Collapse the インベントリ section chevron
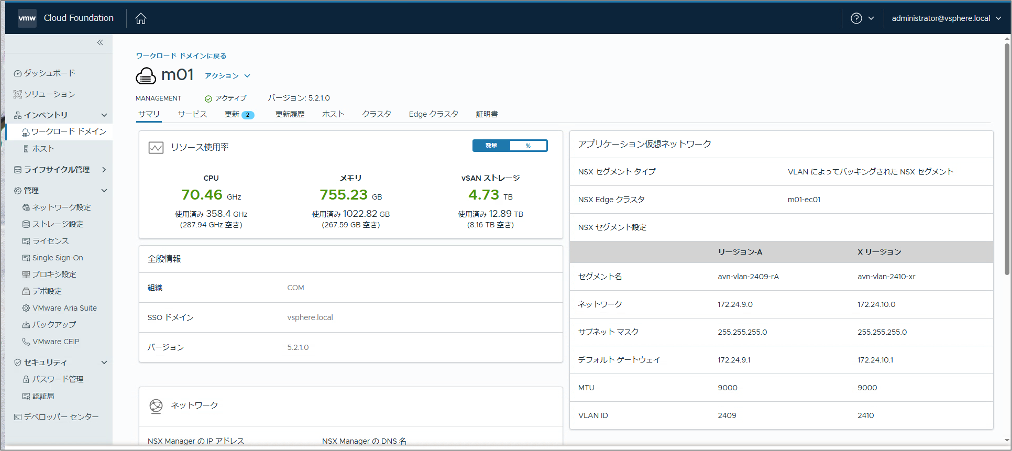 [104, 115]
